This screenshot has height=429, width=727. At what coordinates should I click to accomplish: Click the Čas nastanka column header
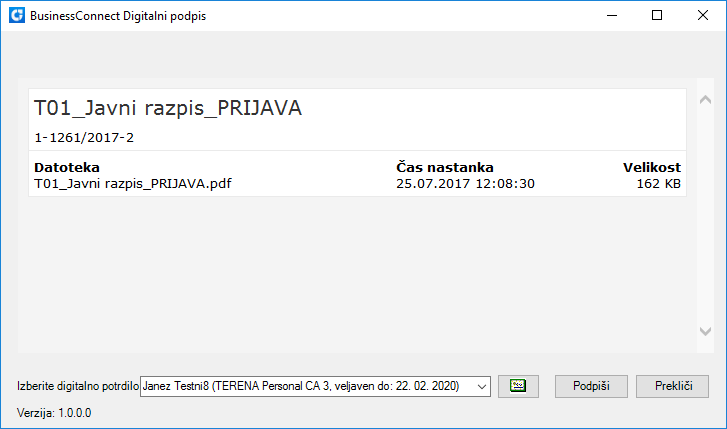[445, 167]
